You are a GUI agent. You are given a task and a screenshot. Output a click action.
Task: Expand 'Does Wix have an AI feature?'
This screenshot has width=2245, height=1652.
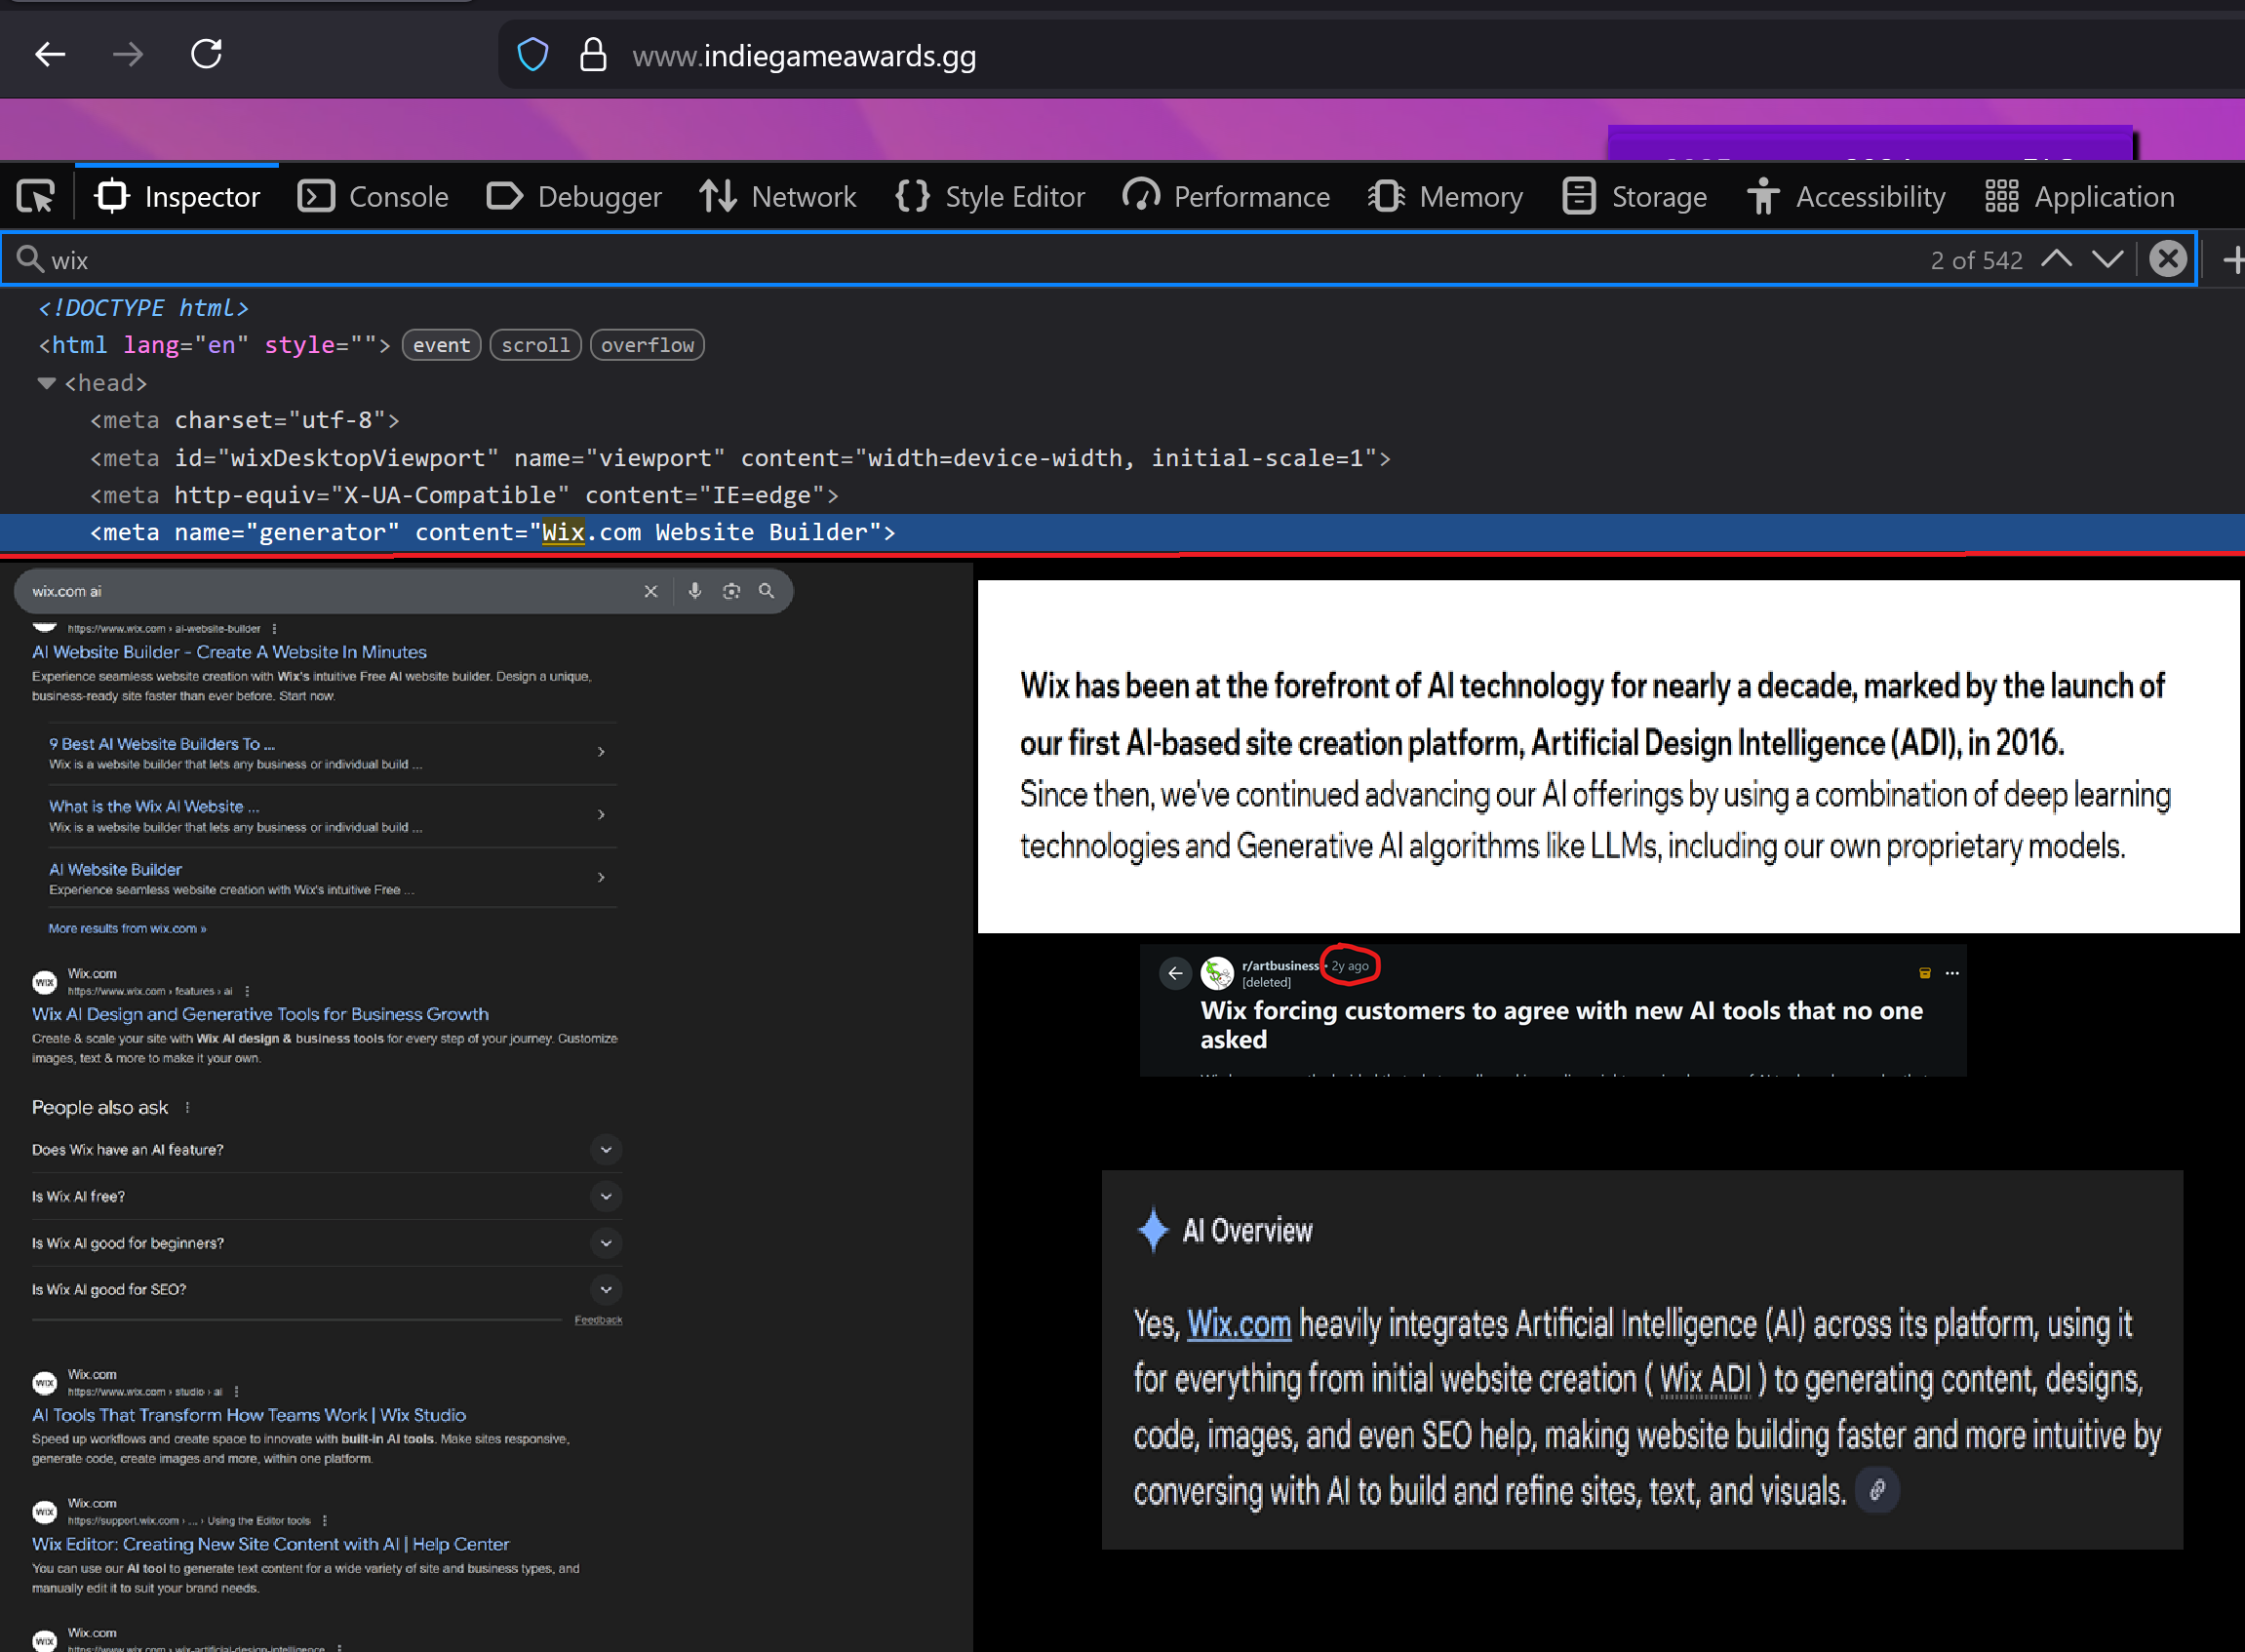605,1150
